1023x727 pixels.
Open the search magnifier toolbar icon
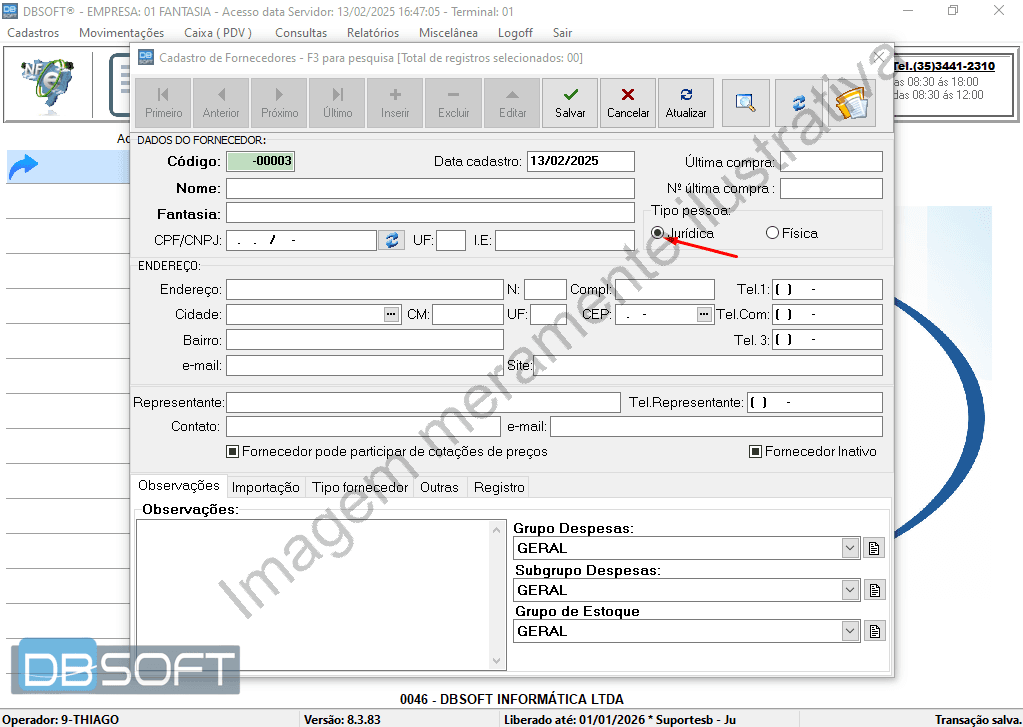pos(745,103)
